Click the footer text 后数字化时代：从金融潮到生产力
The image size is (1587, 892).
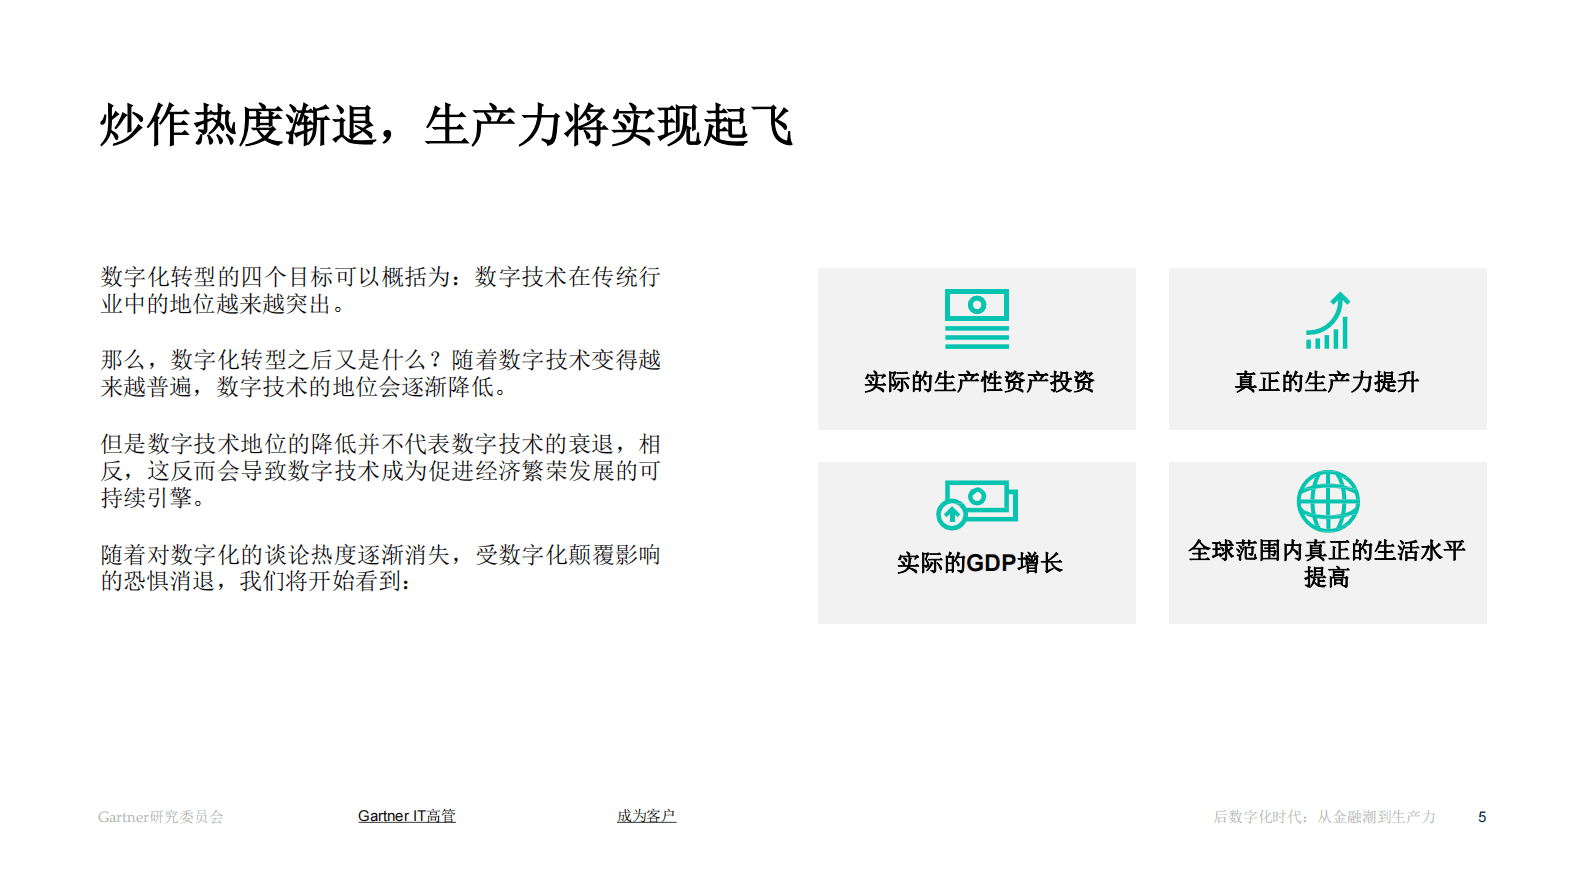(1325, 817)
